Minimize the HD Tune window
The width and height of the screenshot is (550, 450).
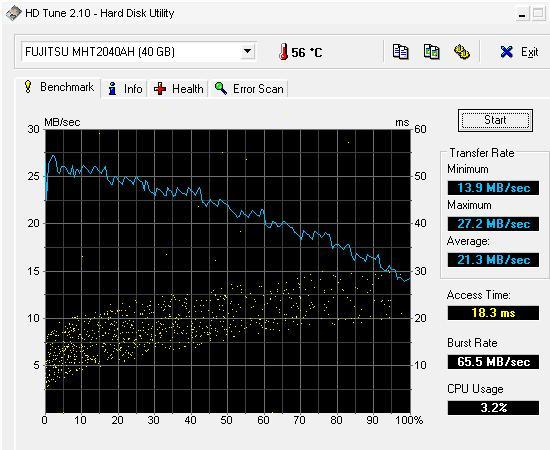522,15
